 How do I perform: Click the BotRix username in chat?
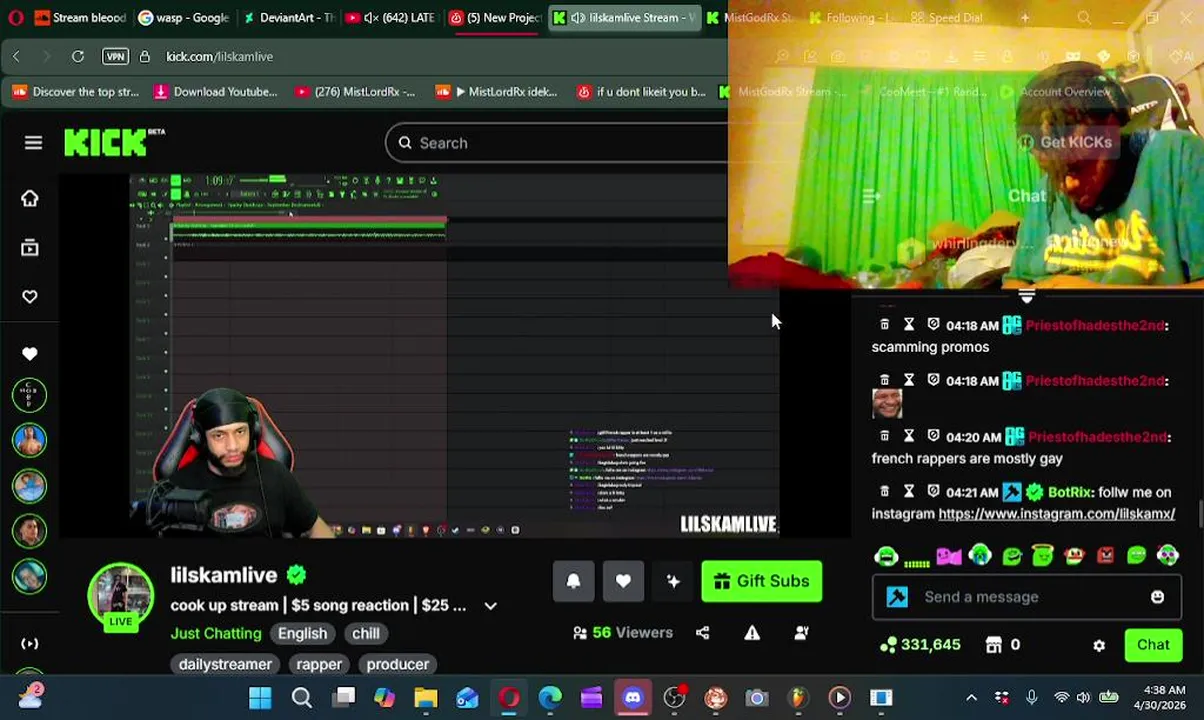[1069, 492]
